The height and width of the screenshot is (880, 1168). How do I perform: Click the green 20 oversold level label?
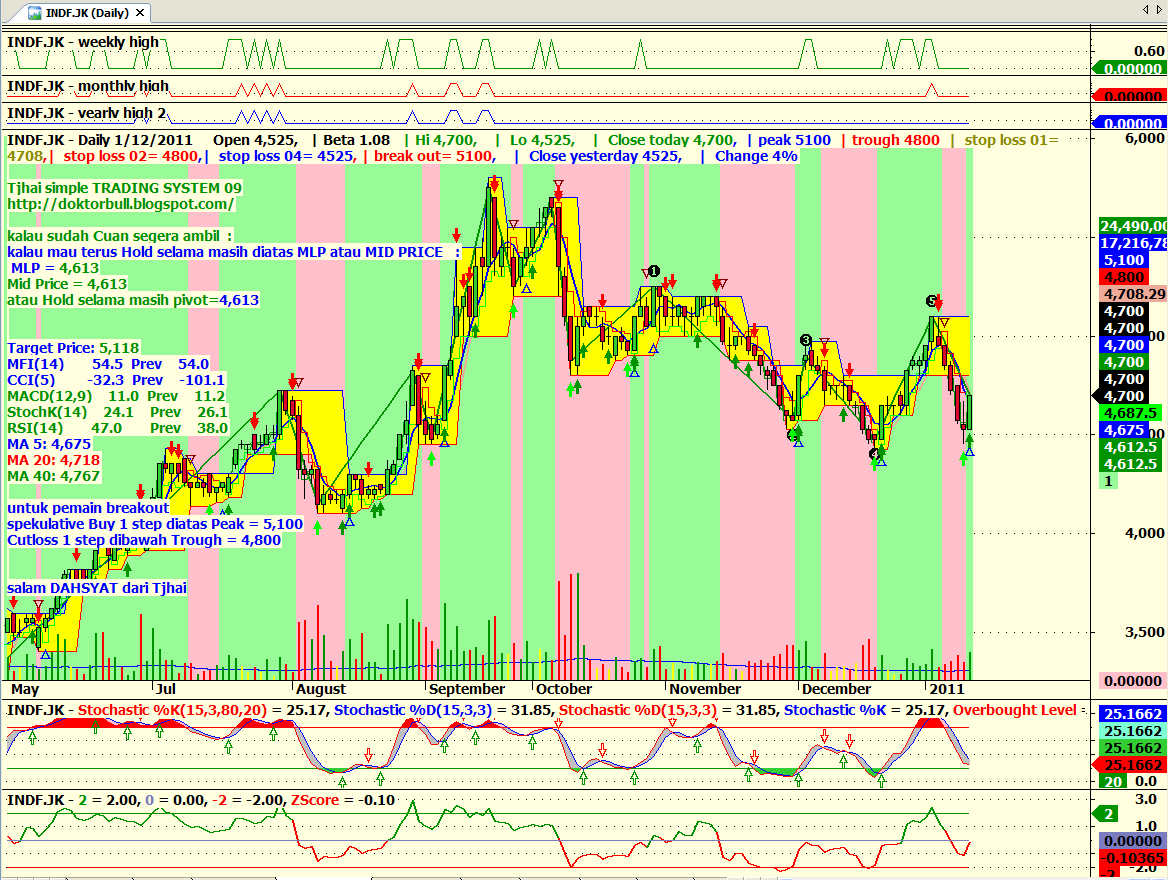(x=1112, y=782)
